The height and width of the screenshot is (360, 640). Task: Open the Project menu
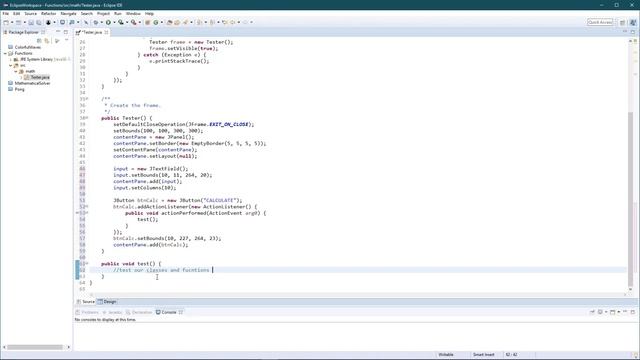point(103,13)
